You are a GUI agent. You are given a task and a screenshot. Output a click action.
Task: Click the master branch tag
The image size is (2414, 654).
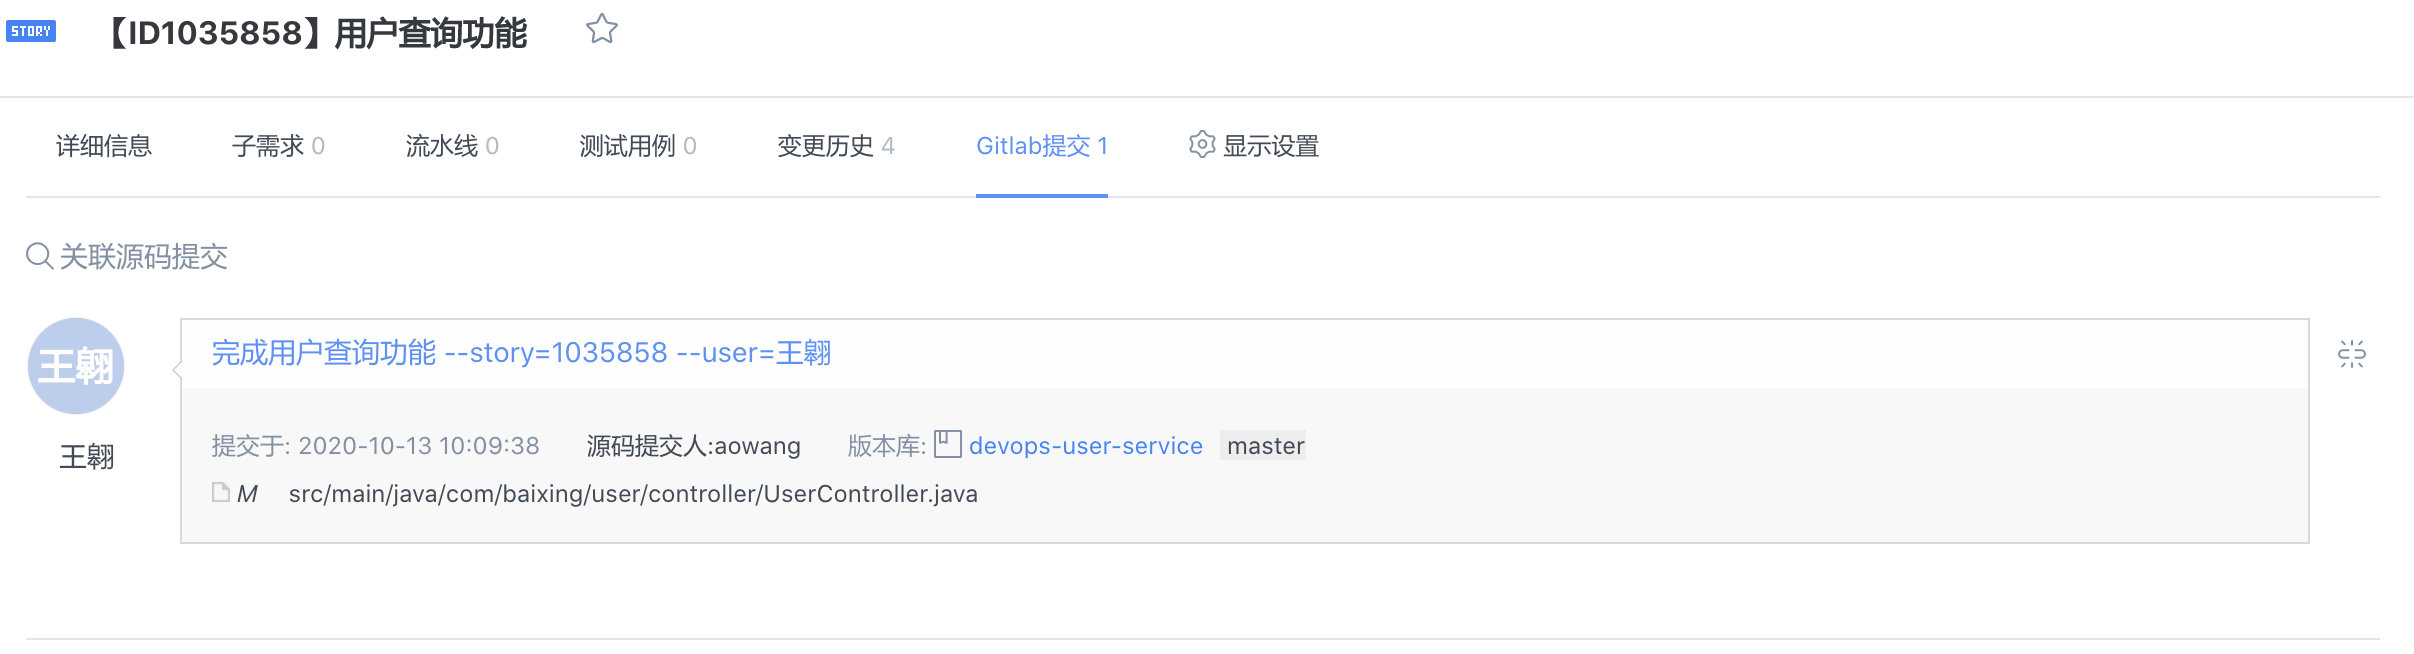1265,446
